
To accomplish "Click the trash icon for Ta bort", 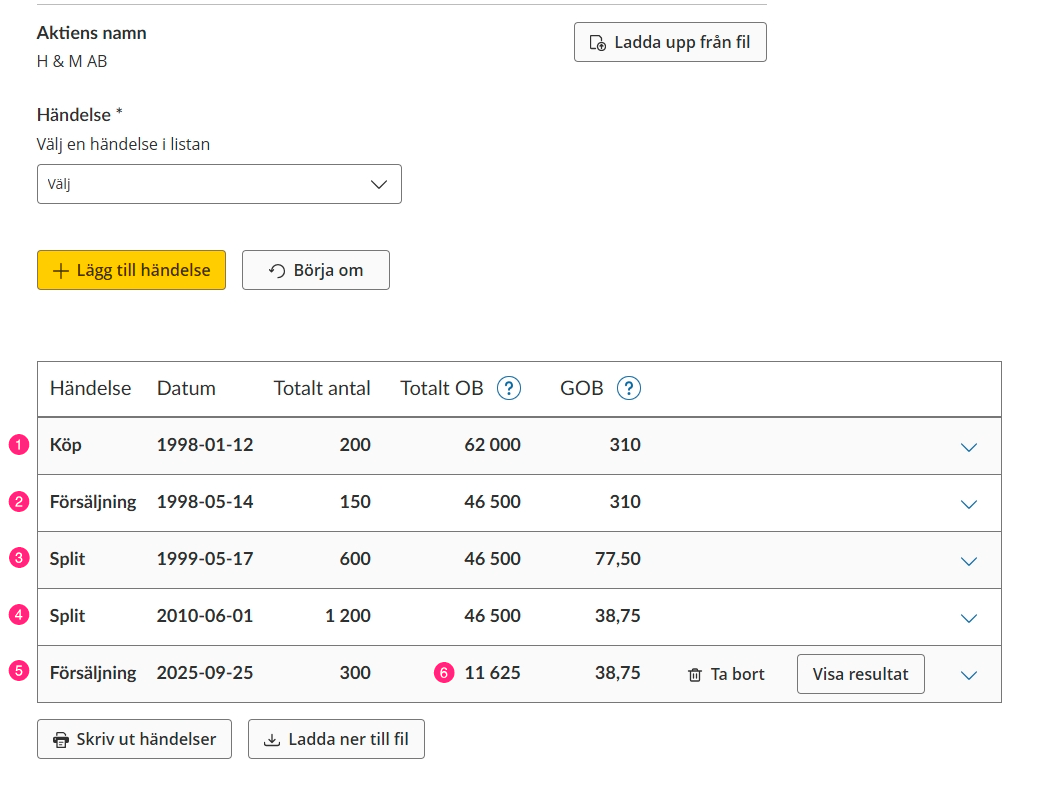I will click(695, 675).
